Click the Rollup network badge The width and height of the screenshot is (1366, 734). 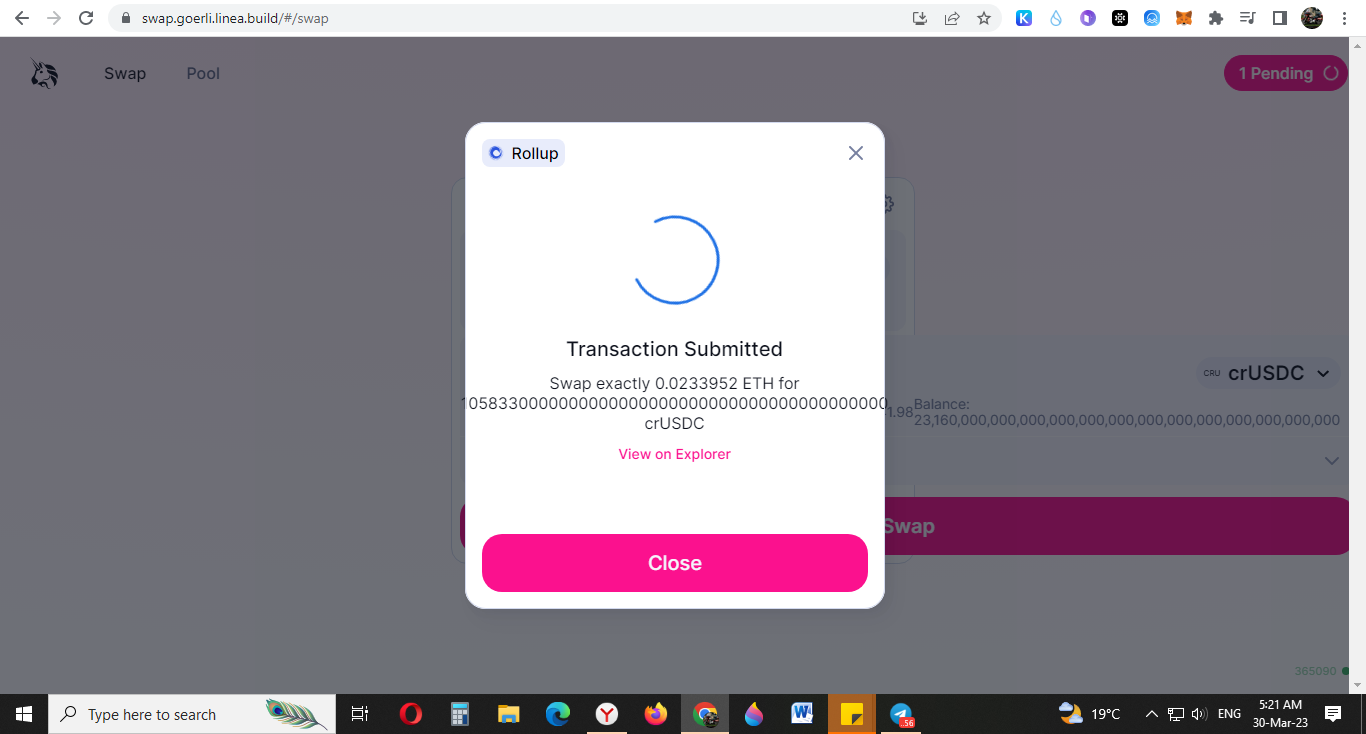pos(524,153)
